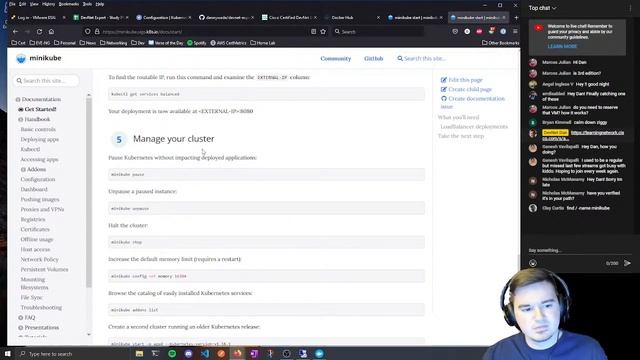Open chat options three-dot menu
The height and width of the screenshot is (360, 640).
click(x=631, y=8)
